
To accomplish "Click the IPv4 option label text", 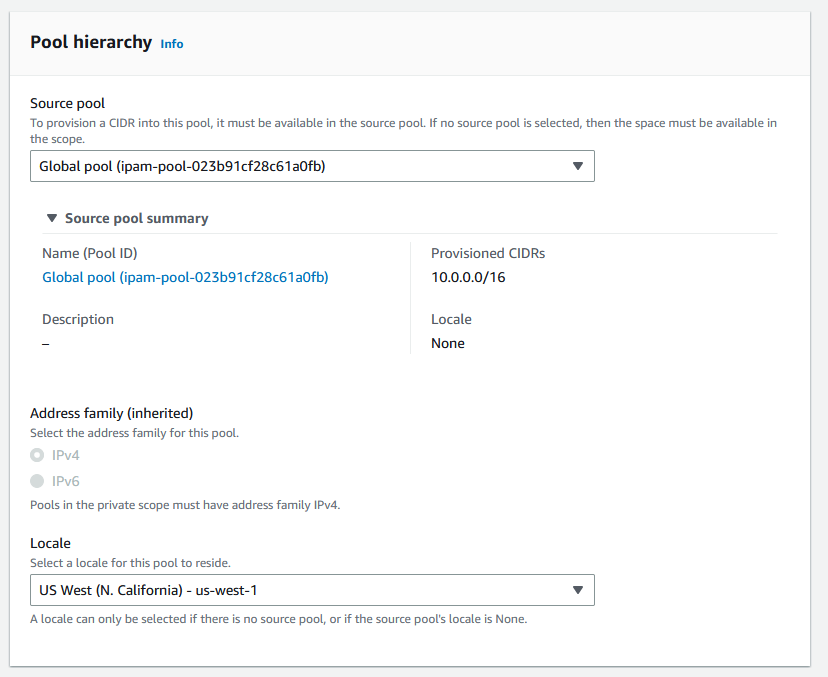I will click(65, 455).
